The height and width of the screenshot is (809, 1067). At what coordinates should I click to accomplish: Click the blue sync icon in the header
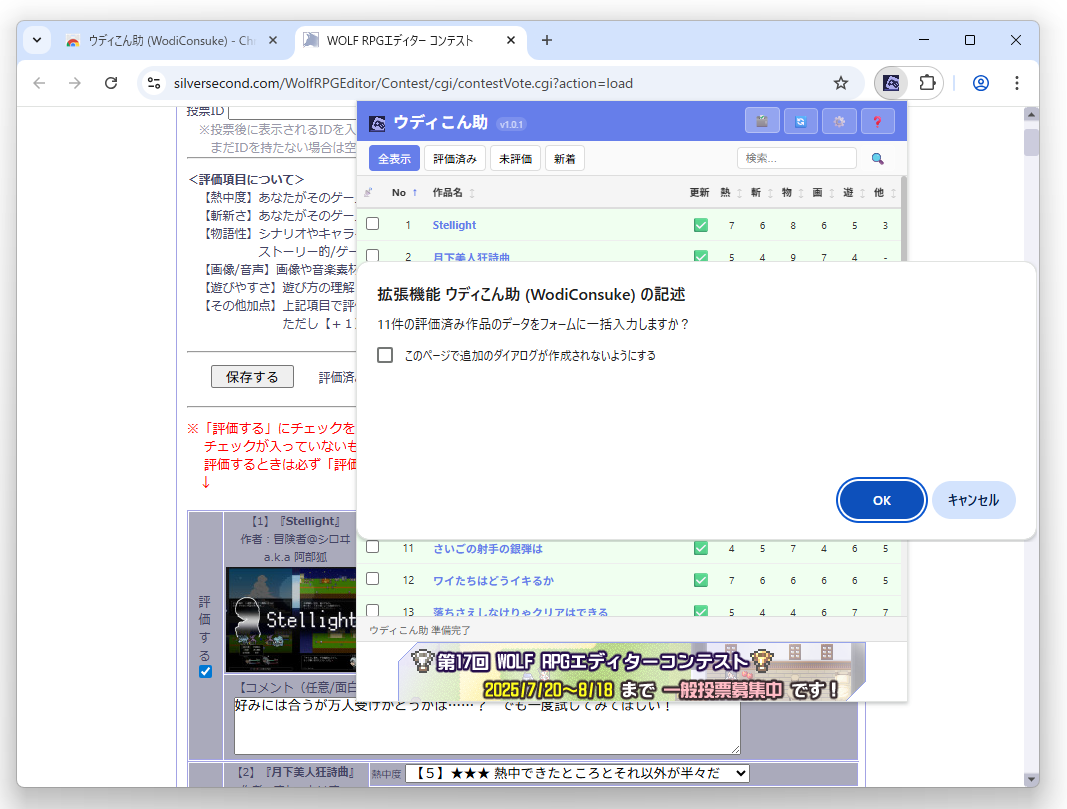pyautogui.click(x=800, y=120)
